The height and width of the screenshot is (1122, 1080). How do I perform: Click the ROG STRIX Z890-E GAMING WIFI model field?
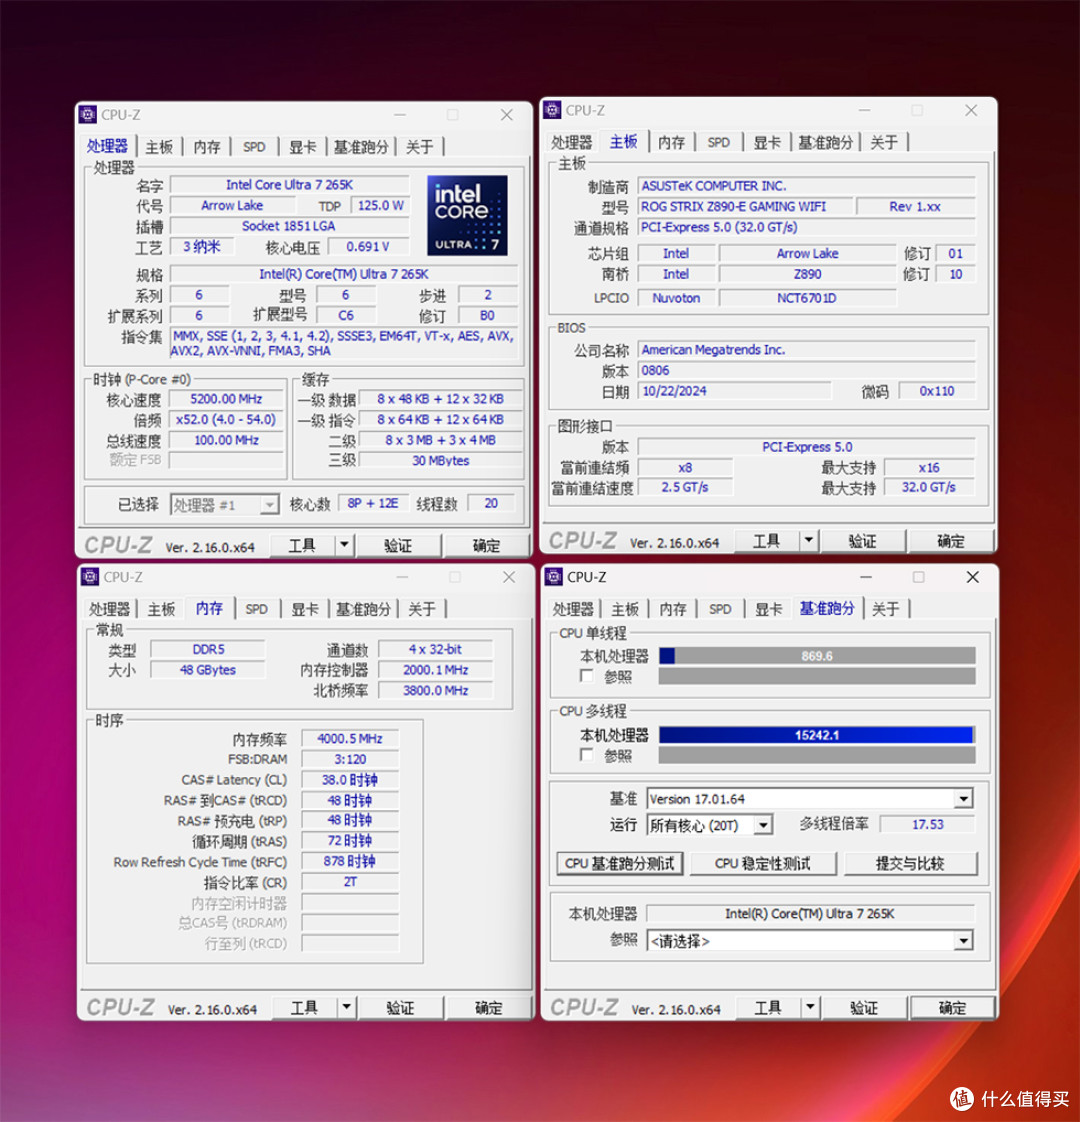(745, 206)
